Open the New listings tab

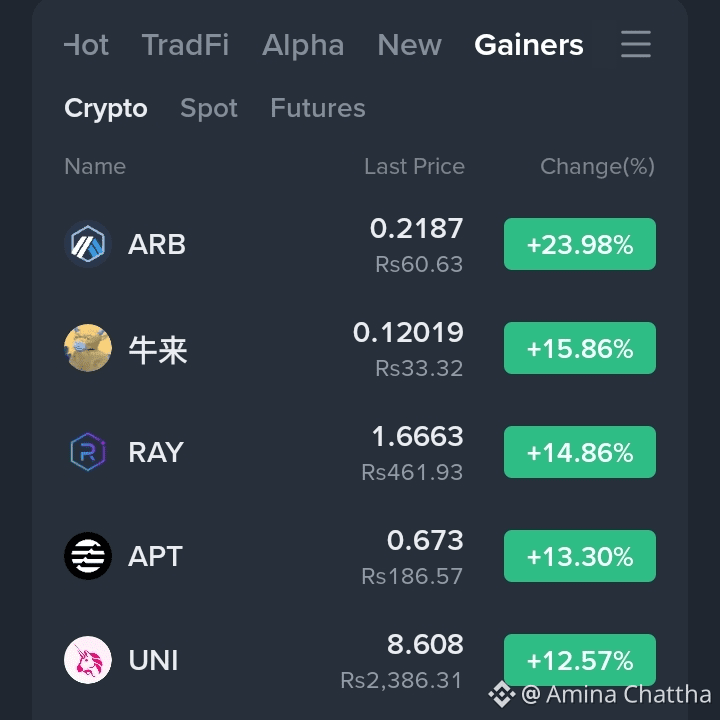point(409,45)
